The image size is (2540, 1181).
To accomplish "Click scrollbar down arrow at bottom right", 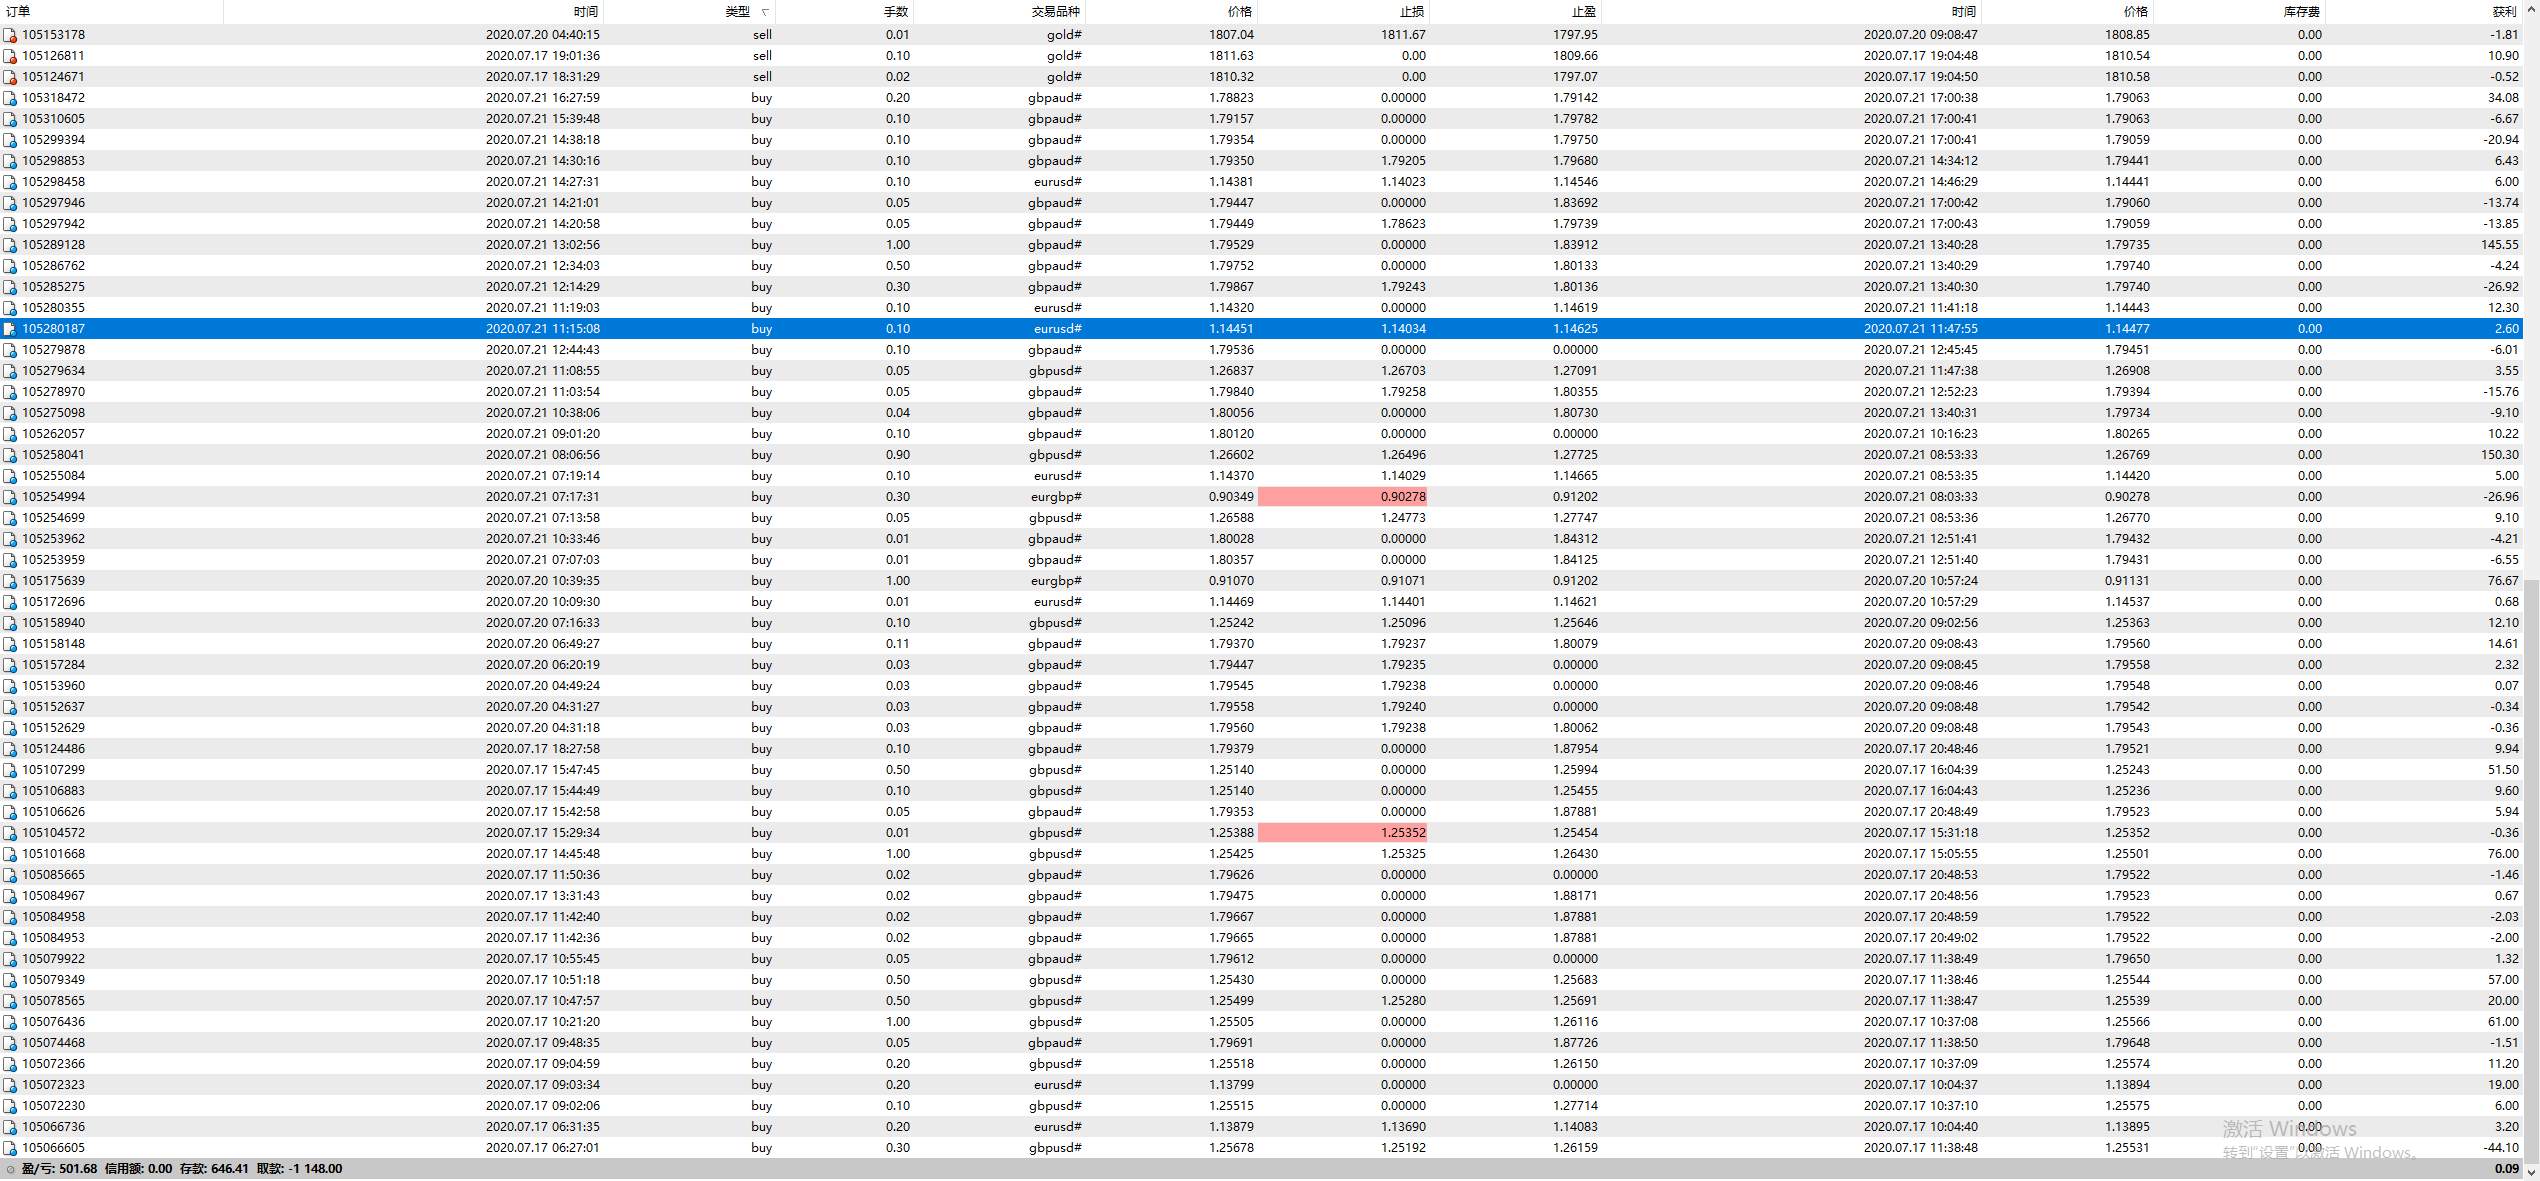I will pos(2531,1172).
